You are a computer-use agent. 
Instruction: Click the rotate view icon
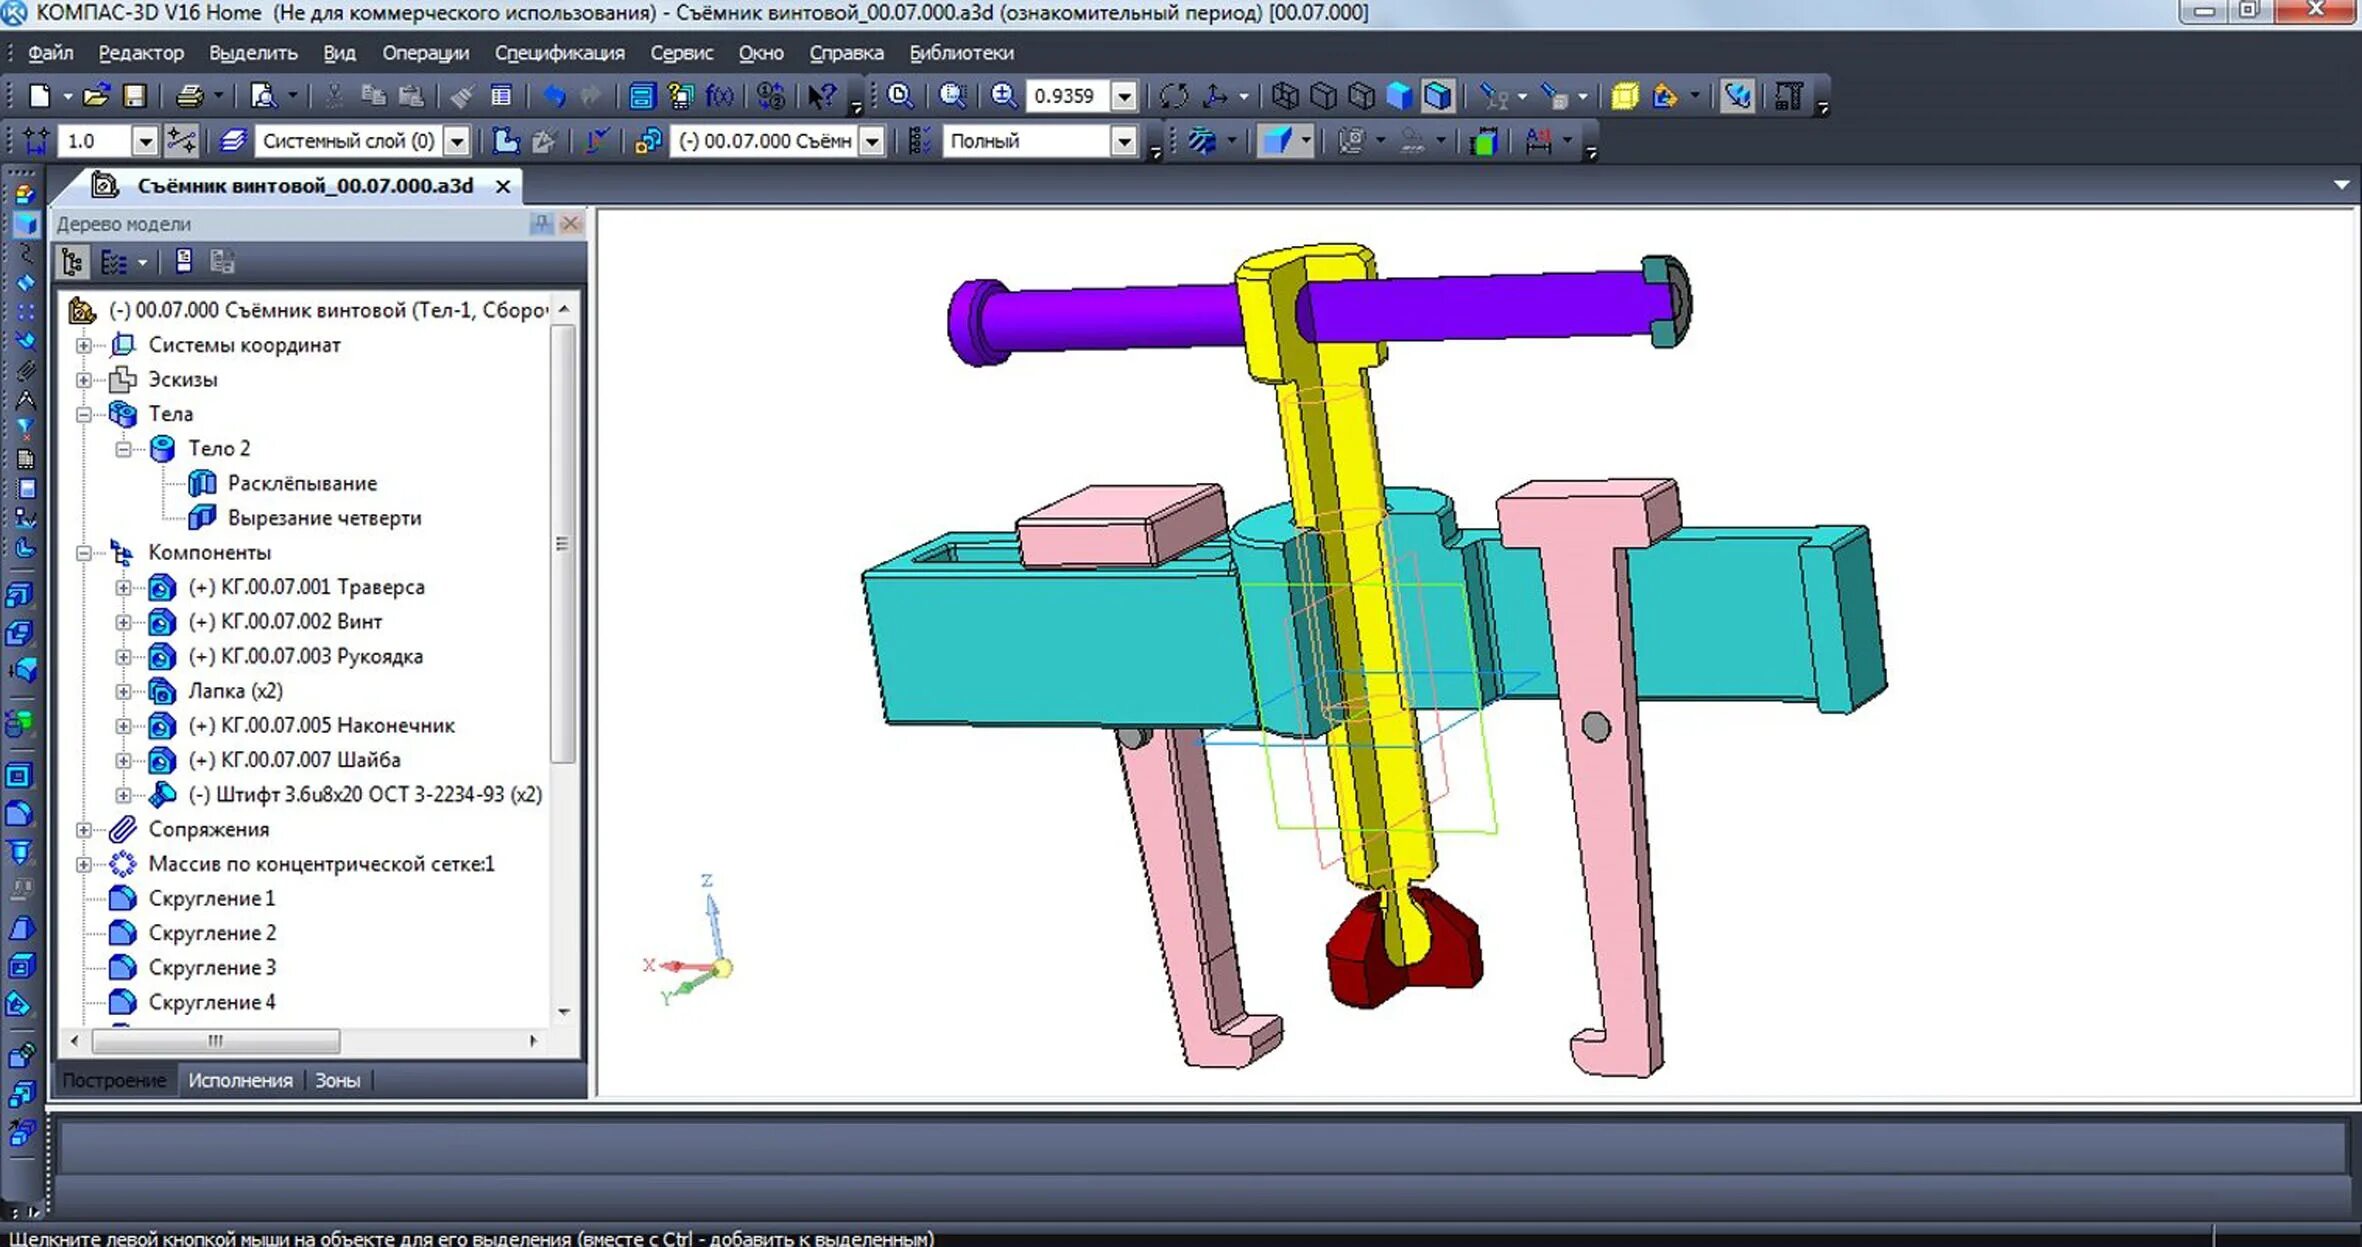[x=1174, y=96]
